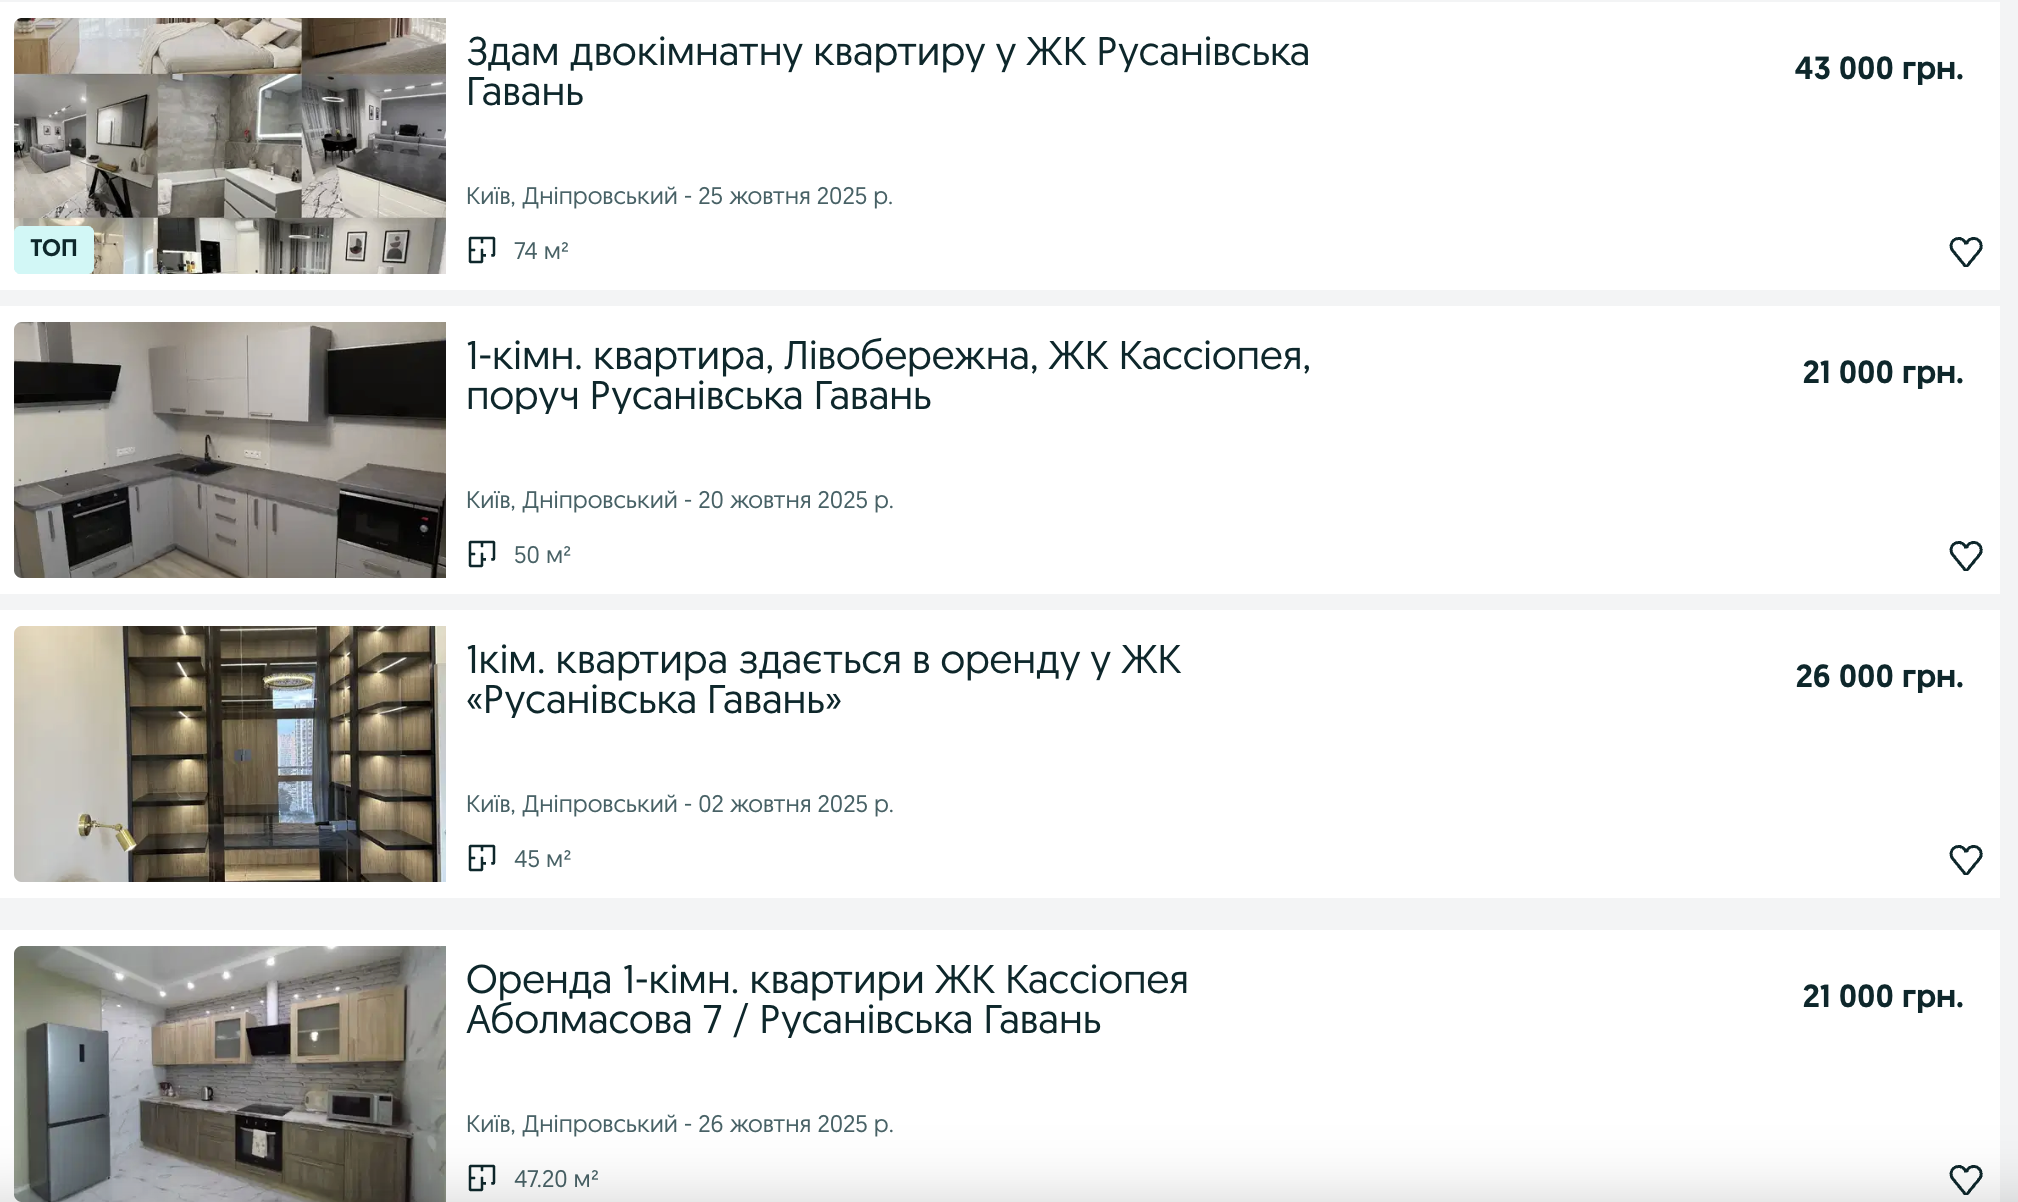
Task: Click the kitchen with silver fridge thumbnail
Action: 230,1074
